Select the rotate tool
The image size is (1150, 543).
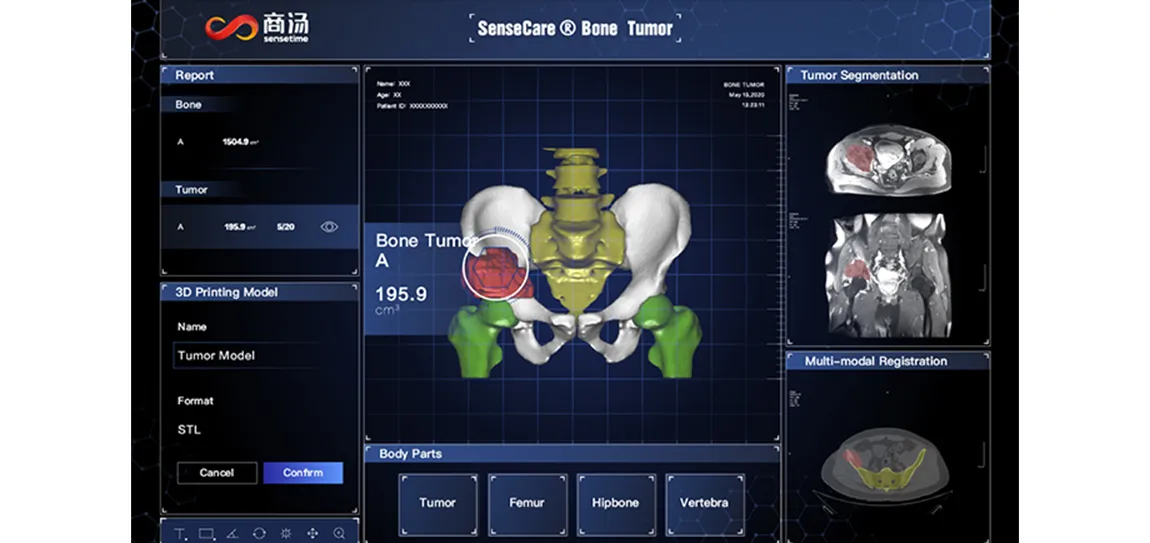(260, 533)
